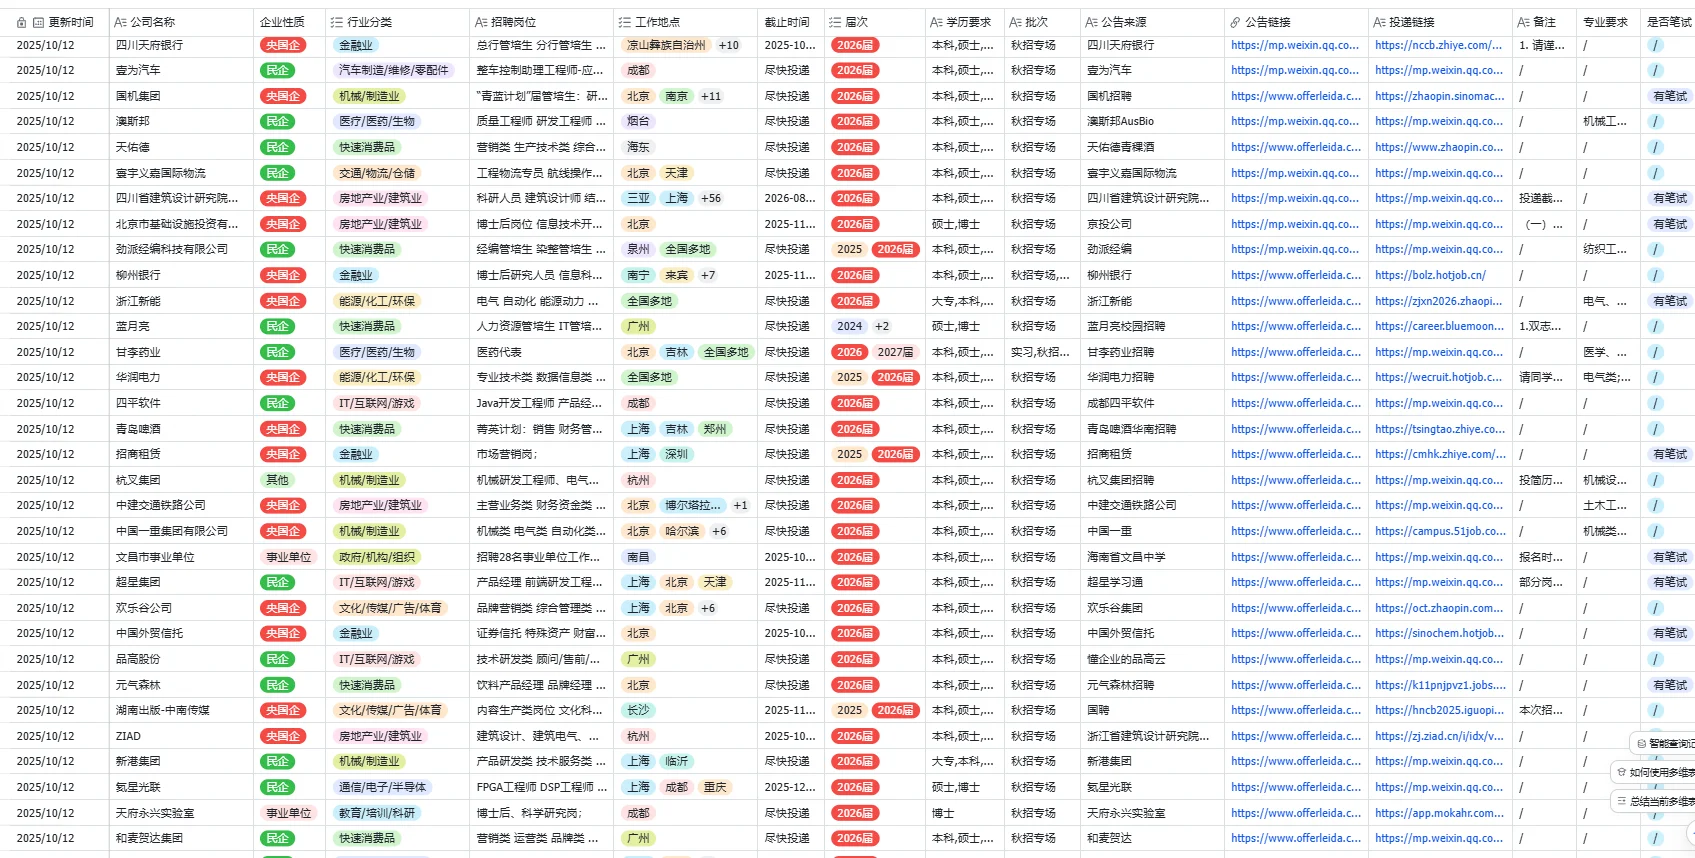Image resolution: width=1695 pixels, height=858 pixels.
Task: Open the 如何使用多维表 suggestion chip
Action: 1653,772
